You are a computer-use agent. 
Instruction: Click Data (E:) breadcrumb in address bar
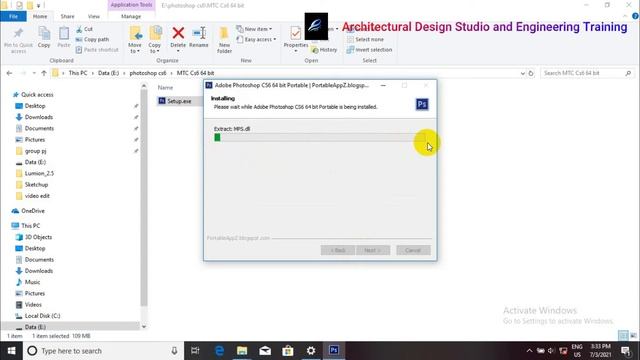pos(108,73)
